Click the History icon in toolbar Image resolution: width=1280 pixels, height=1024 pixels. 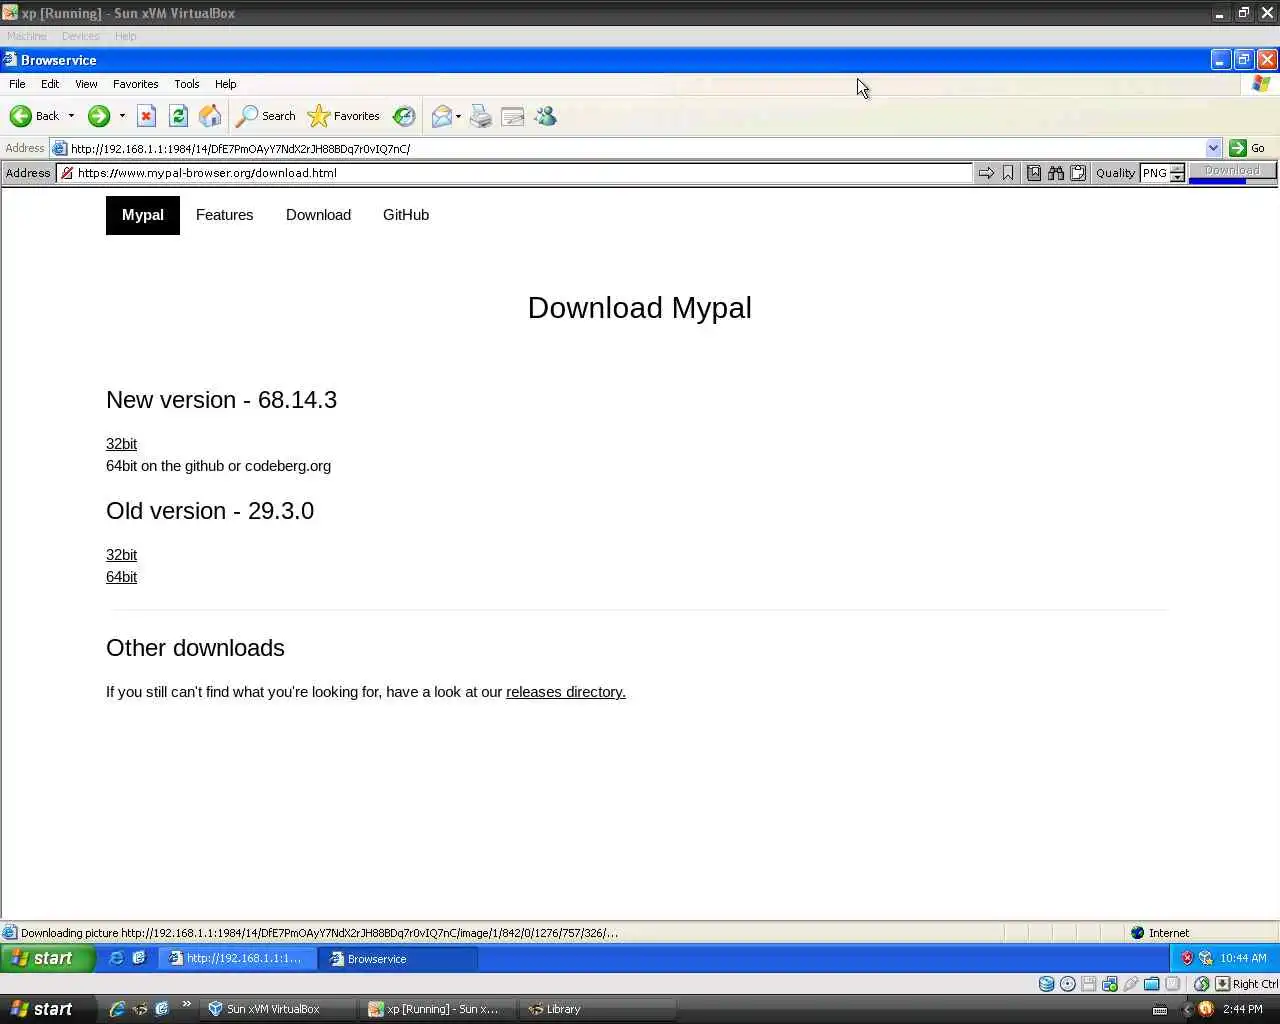[404, 116]
